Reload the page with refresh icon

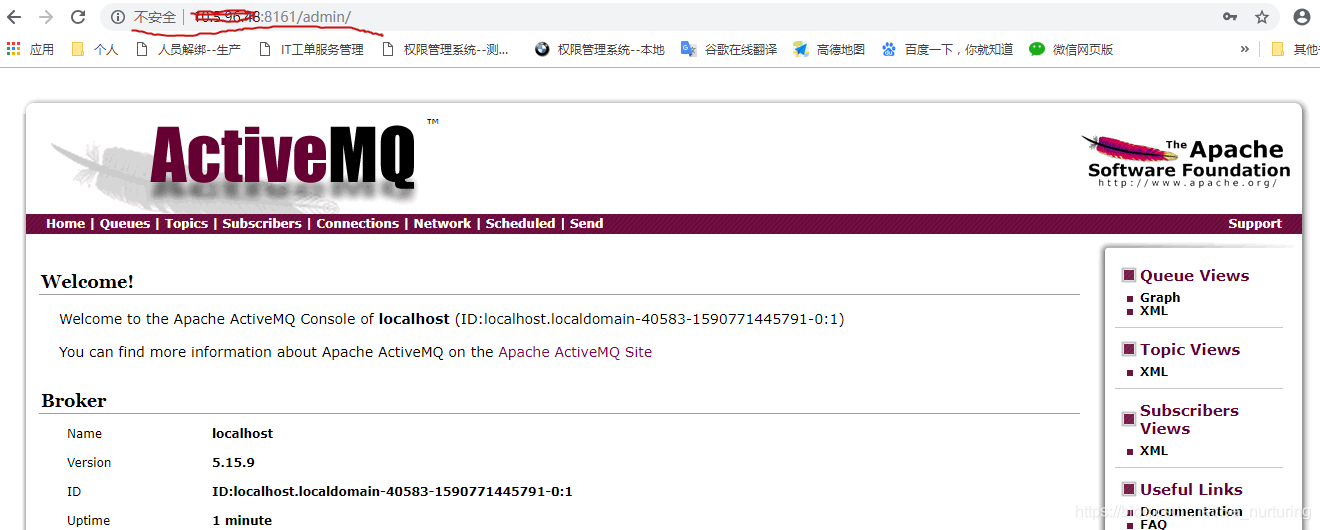tap(78, 17)
